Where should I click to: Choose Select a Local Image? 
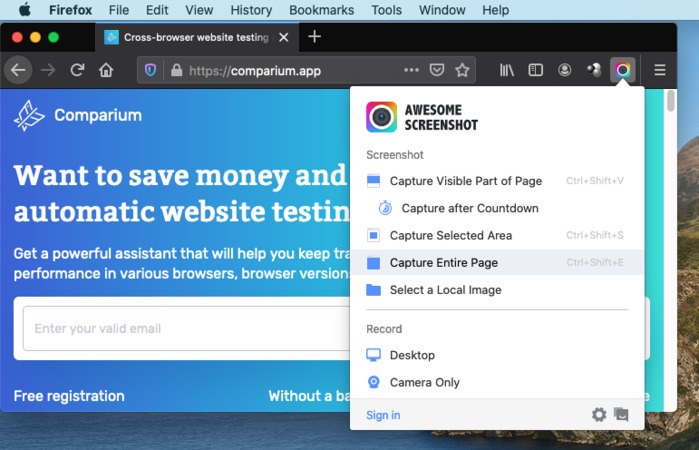497,290
